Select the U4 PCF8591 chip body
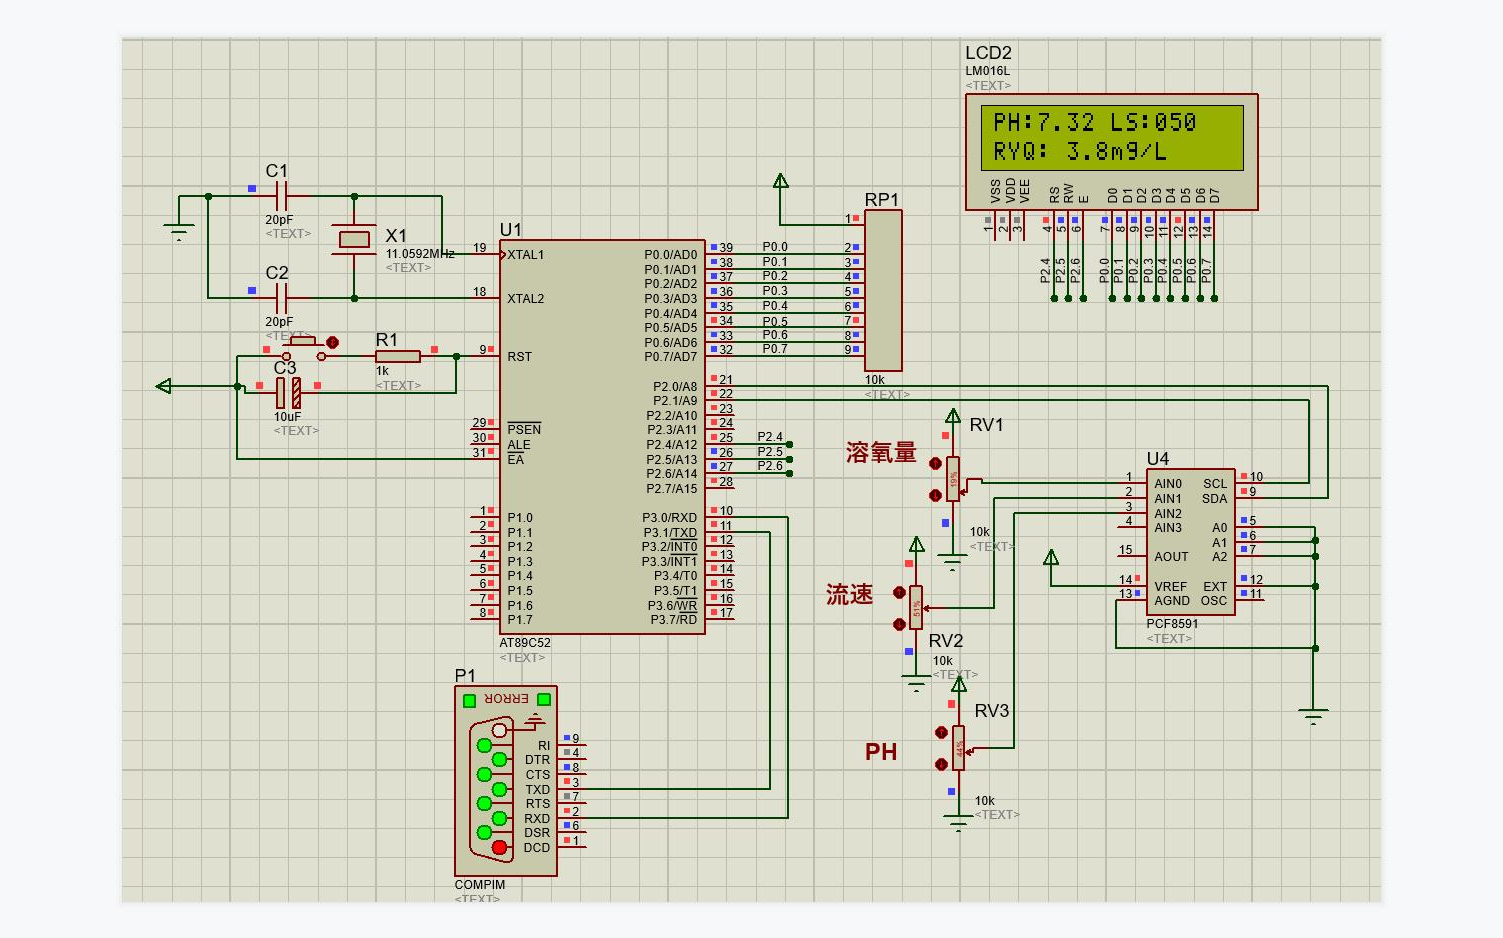 (x=1190, y=540)
